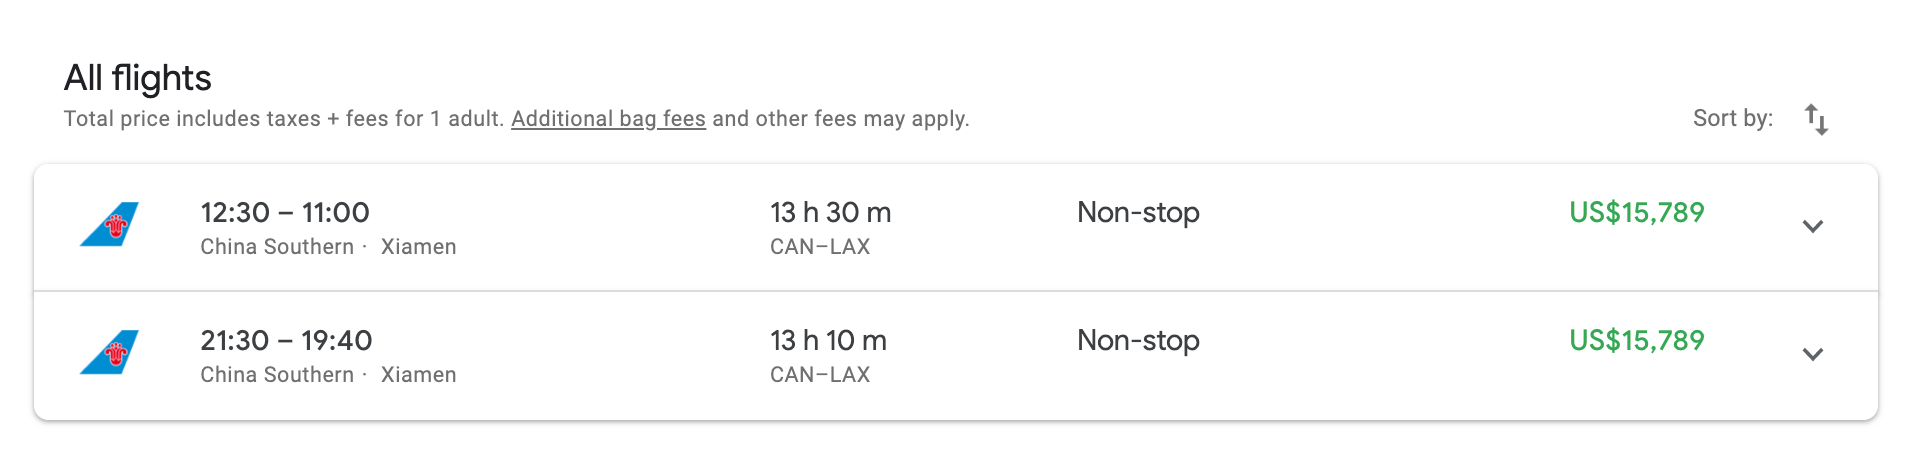The width and height of the screenshot is (1916, 460).
Task: Open the sort order arrows icon
Action: coord(1816,119)
